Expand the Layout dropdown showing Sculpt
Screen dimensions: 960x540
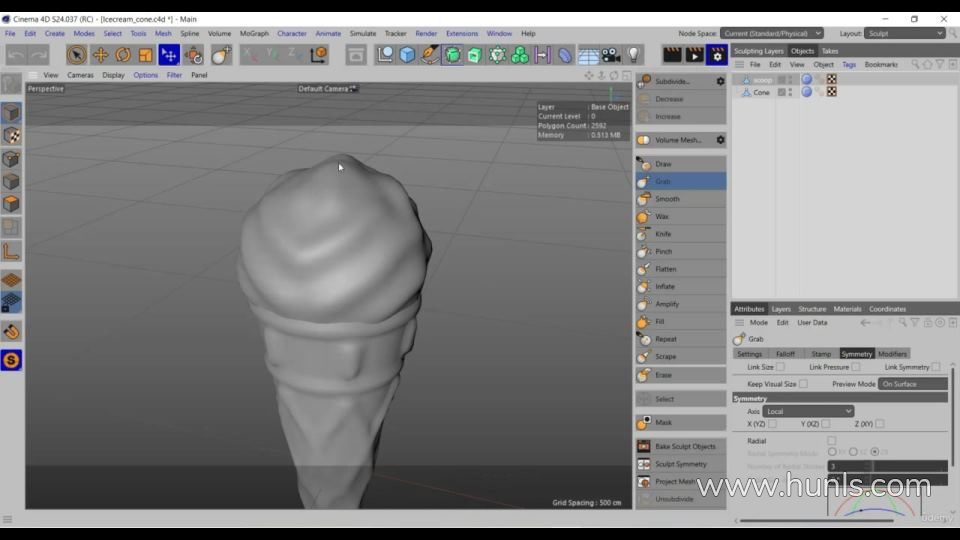905,33
